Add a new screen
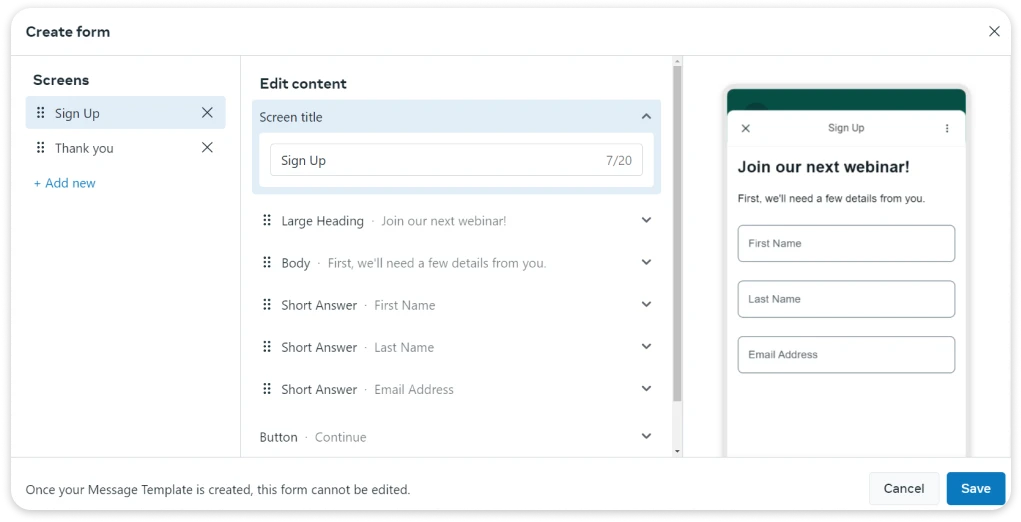 coord(65,183)
